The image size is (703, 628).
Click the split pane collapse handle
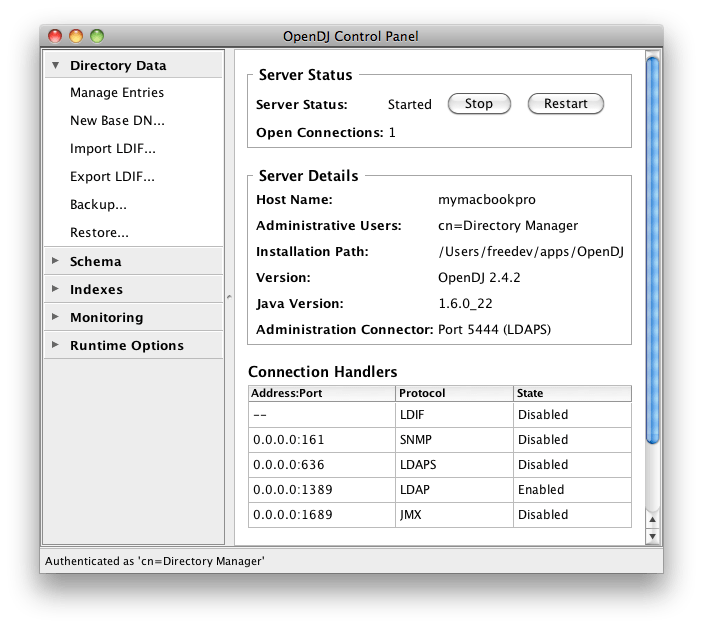point(229,297)
